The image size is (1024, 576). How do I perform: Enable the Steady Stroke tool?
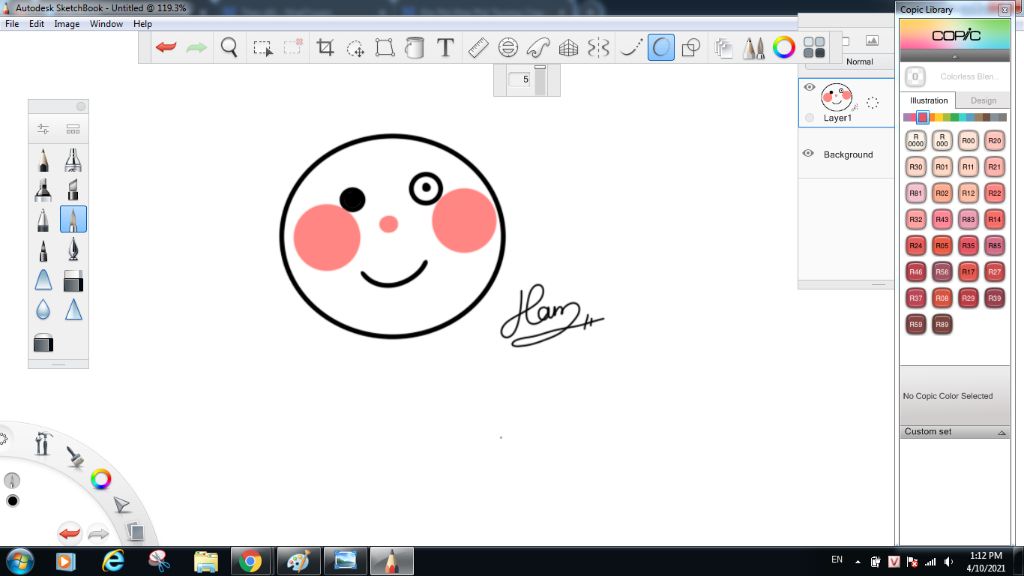[x=630, y=47]
